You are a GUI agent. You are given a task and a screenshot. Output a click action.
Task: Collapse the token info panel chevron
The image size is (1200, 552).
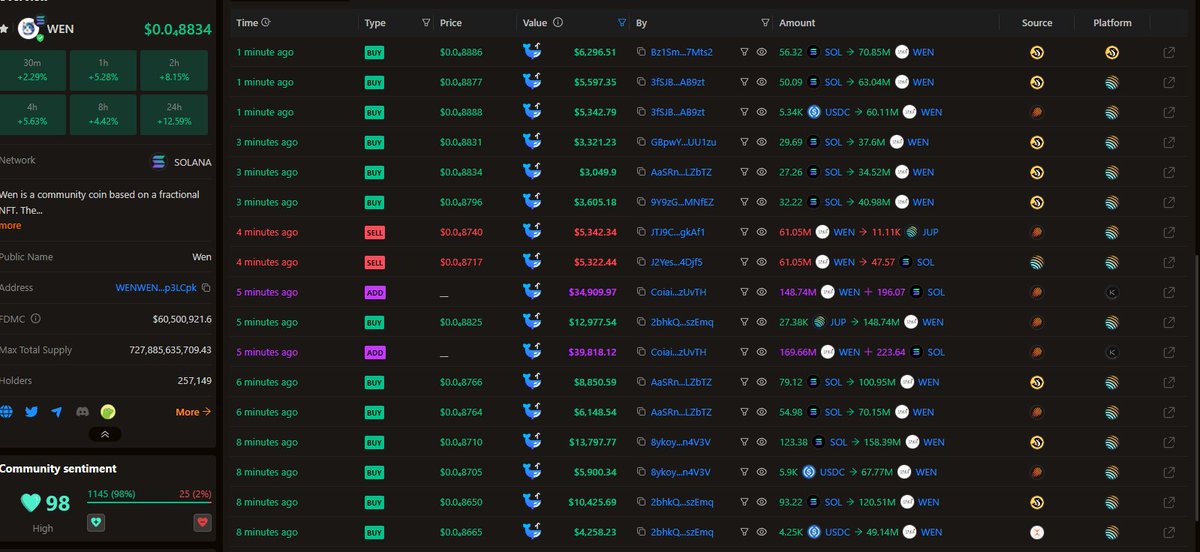[104, 434]
